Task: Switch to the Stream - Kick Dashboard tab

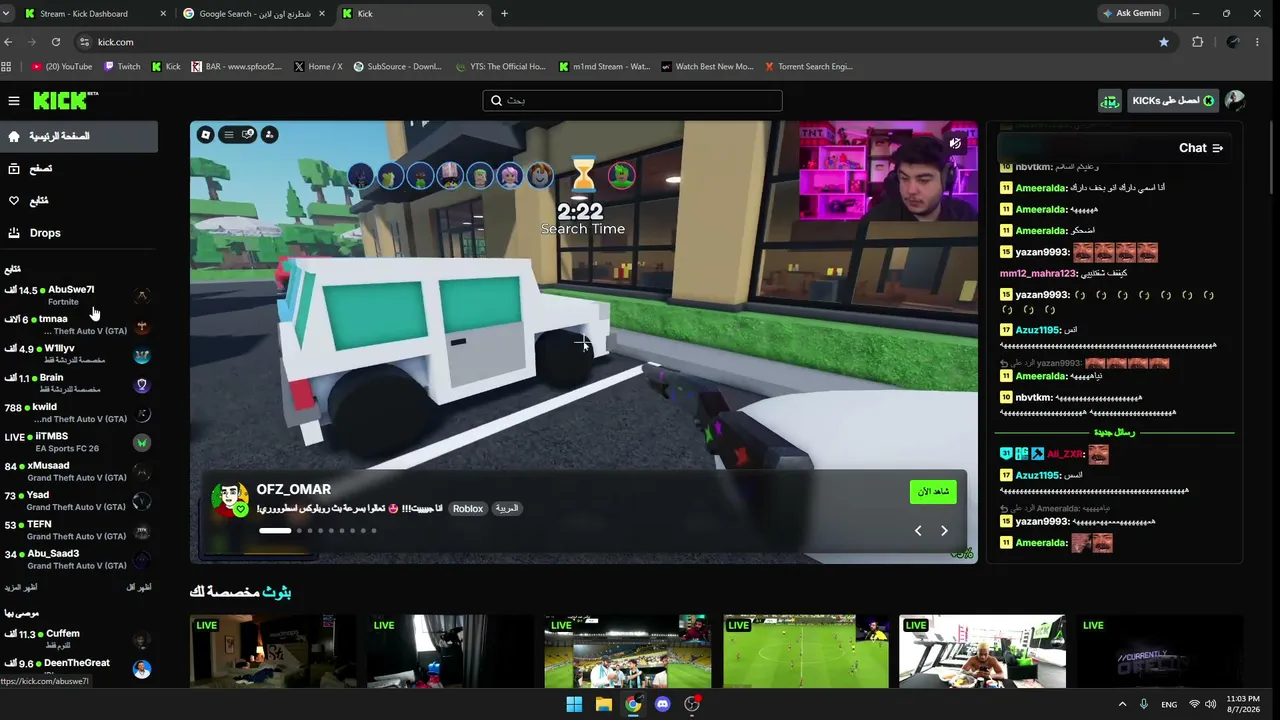Action: click(97, 14)
